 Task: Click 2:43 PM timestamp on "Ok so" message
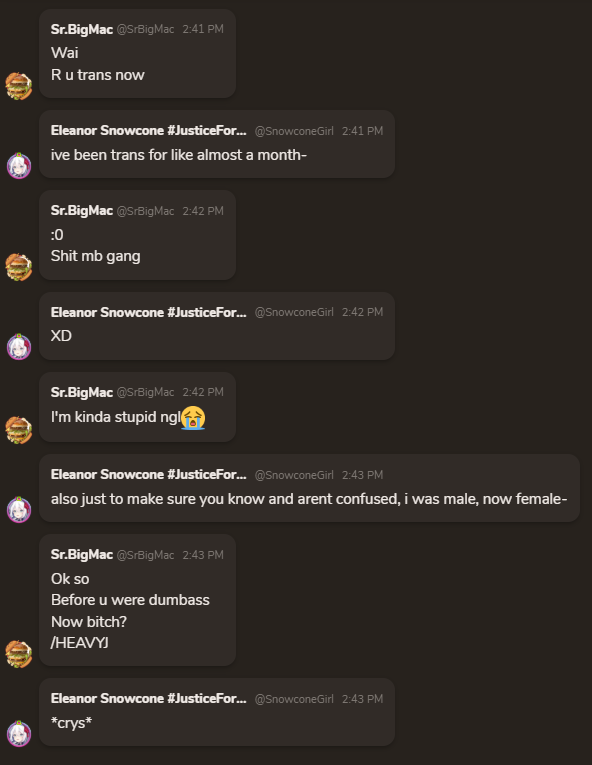click(x=203, y=555)
